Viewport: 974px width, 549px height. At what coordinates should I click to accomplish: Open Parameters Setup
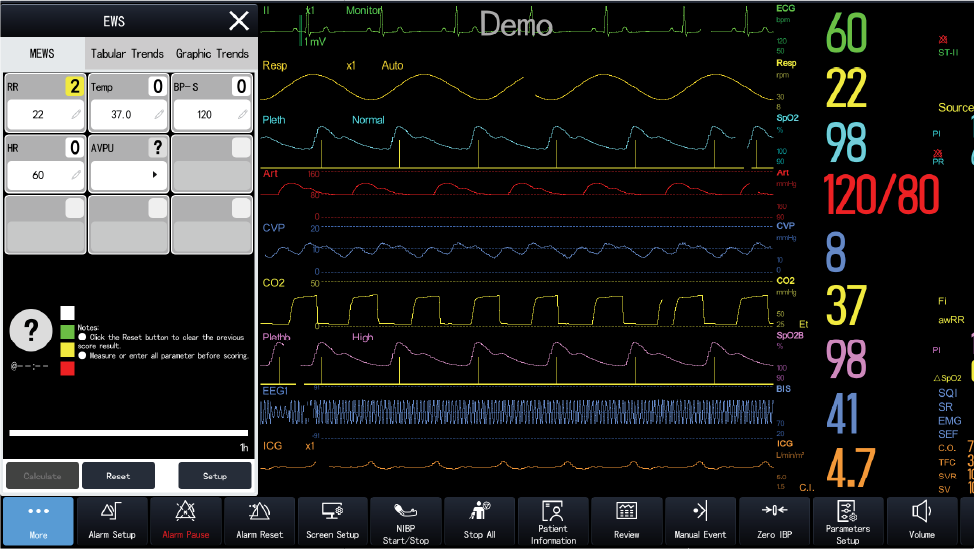848,522
